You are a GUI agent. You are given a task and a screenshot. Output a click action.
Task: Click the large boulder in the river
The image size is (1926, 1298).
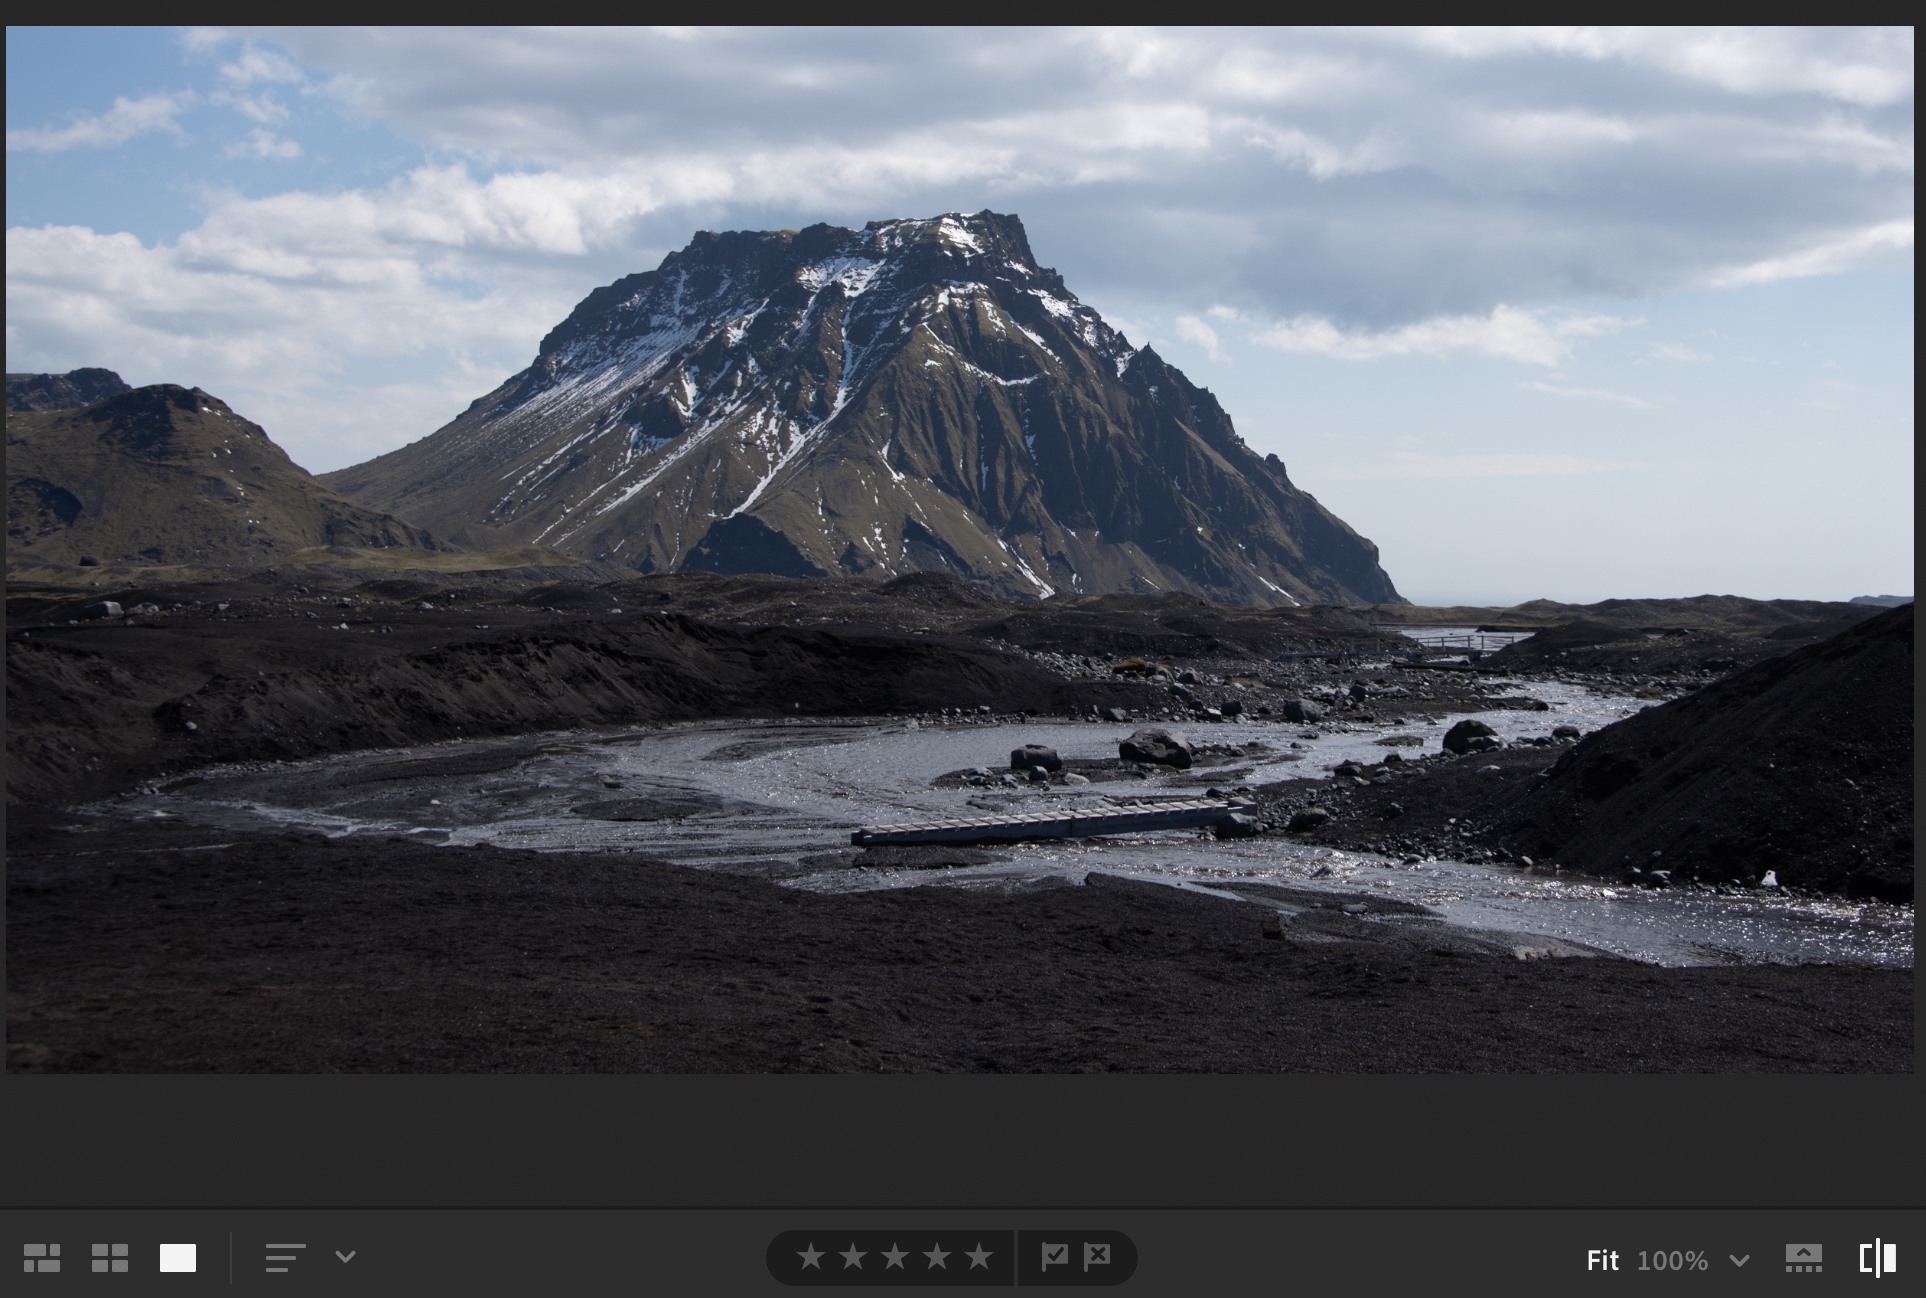[x=1156, y=747]
